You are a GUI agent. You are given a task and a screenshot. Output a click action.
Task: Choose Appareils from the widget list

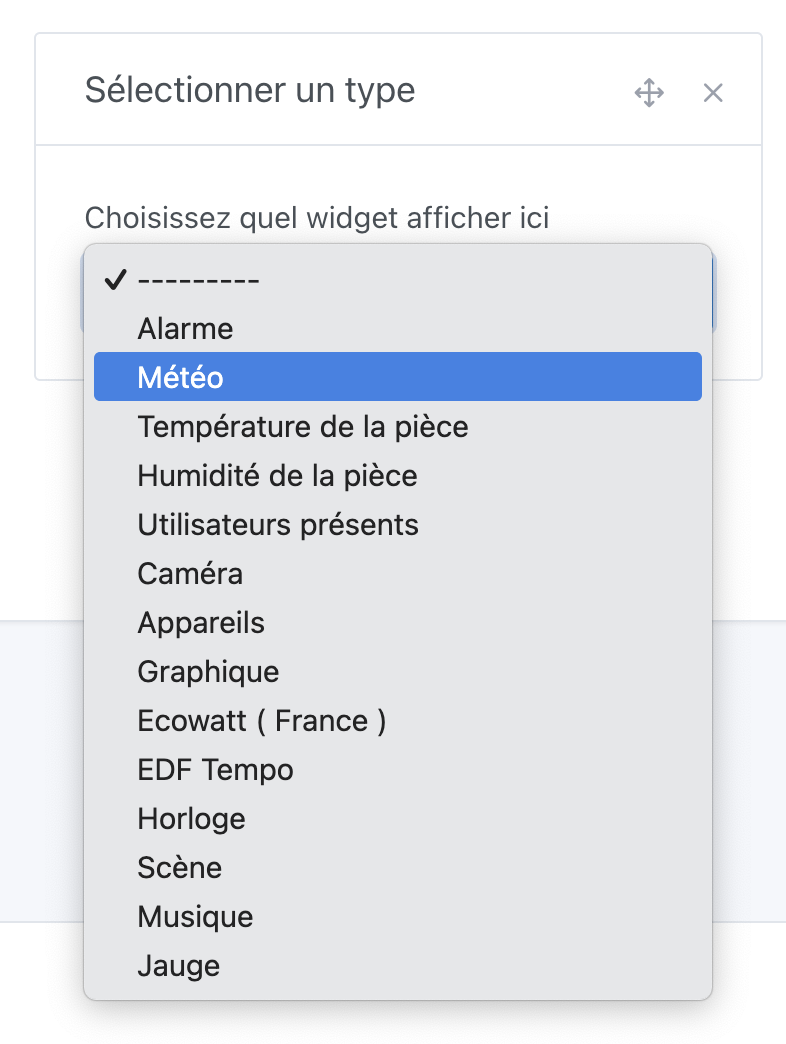click(201, 622)
